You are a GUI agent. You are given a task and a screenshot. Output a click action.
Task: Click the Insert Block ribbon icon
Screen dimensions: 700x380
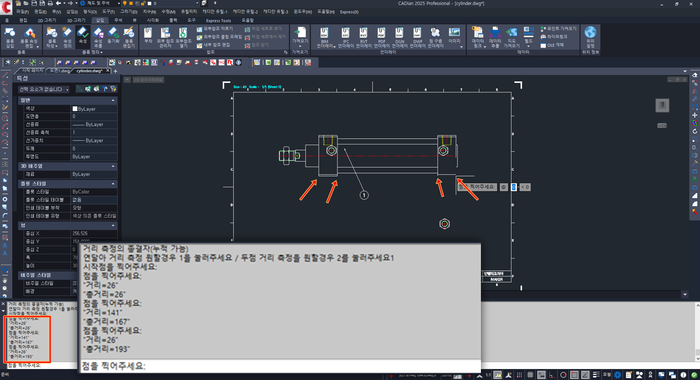pos(10,38)
